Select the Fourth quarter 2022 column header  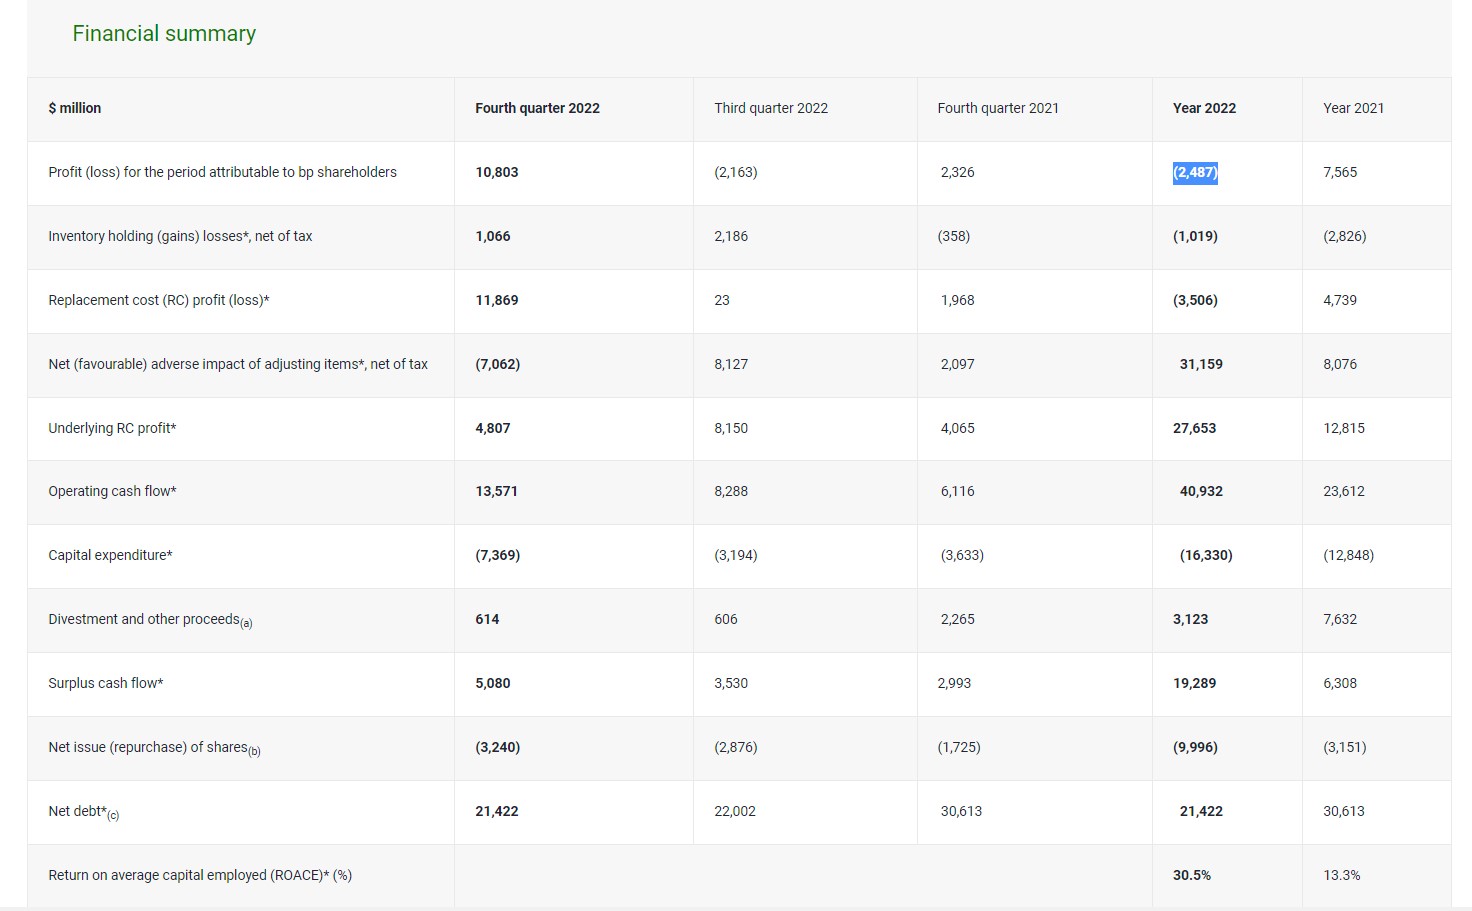pyautogui.click(x=537, y=108)
